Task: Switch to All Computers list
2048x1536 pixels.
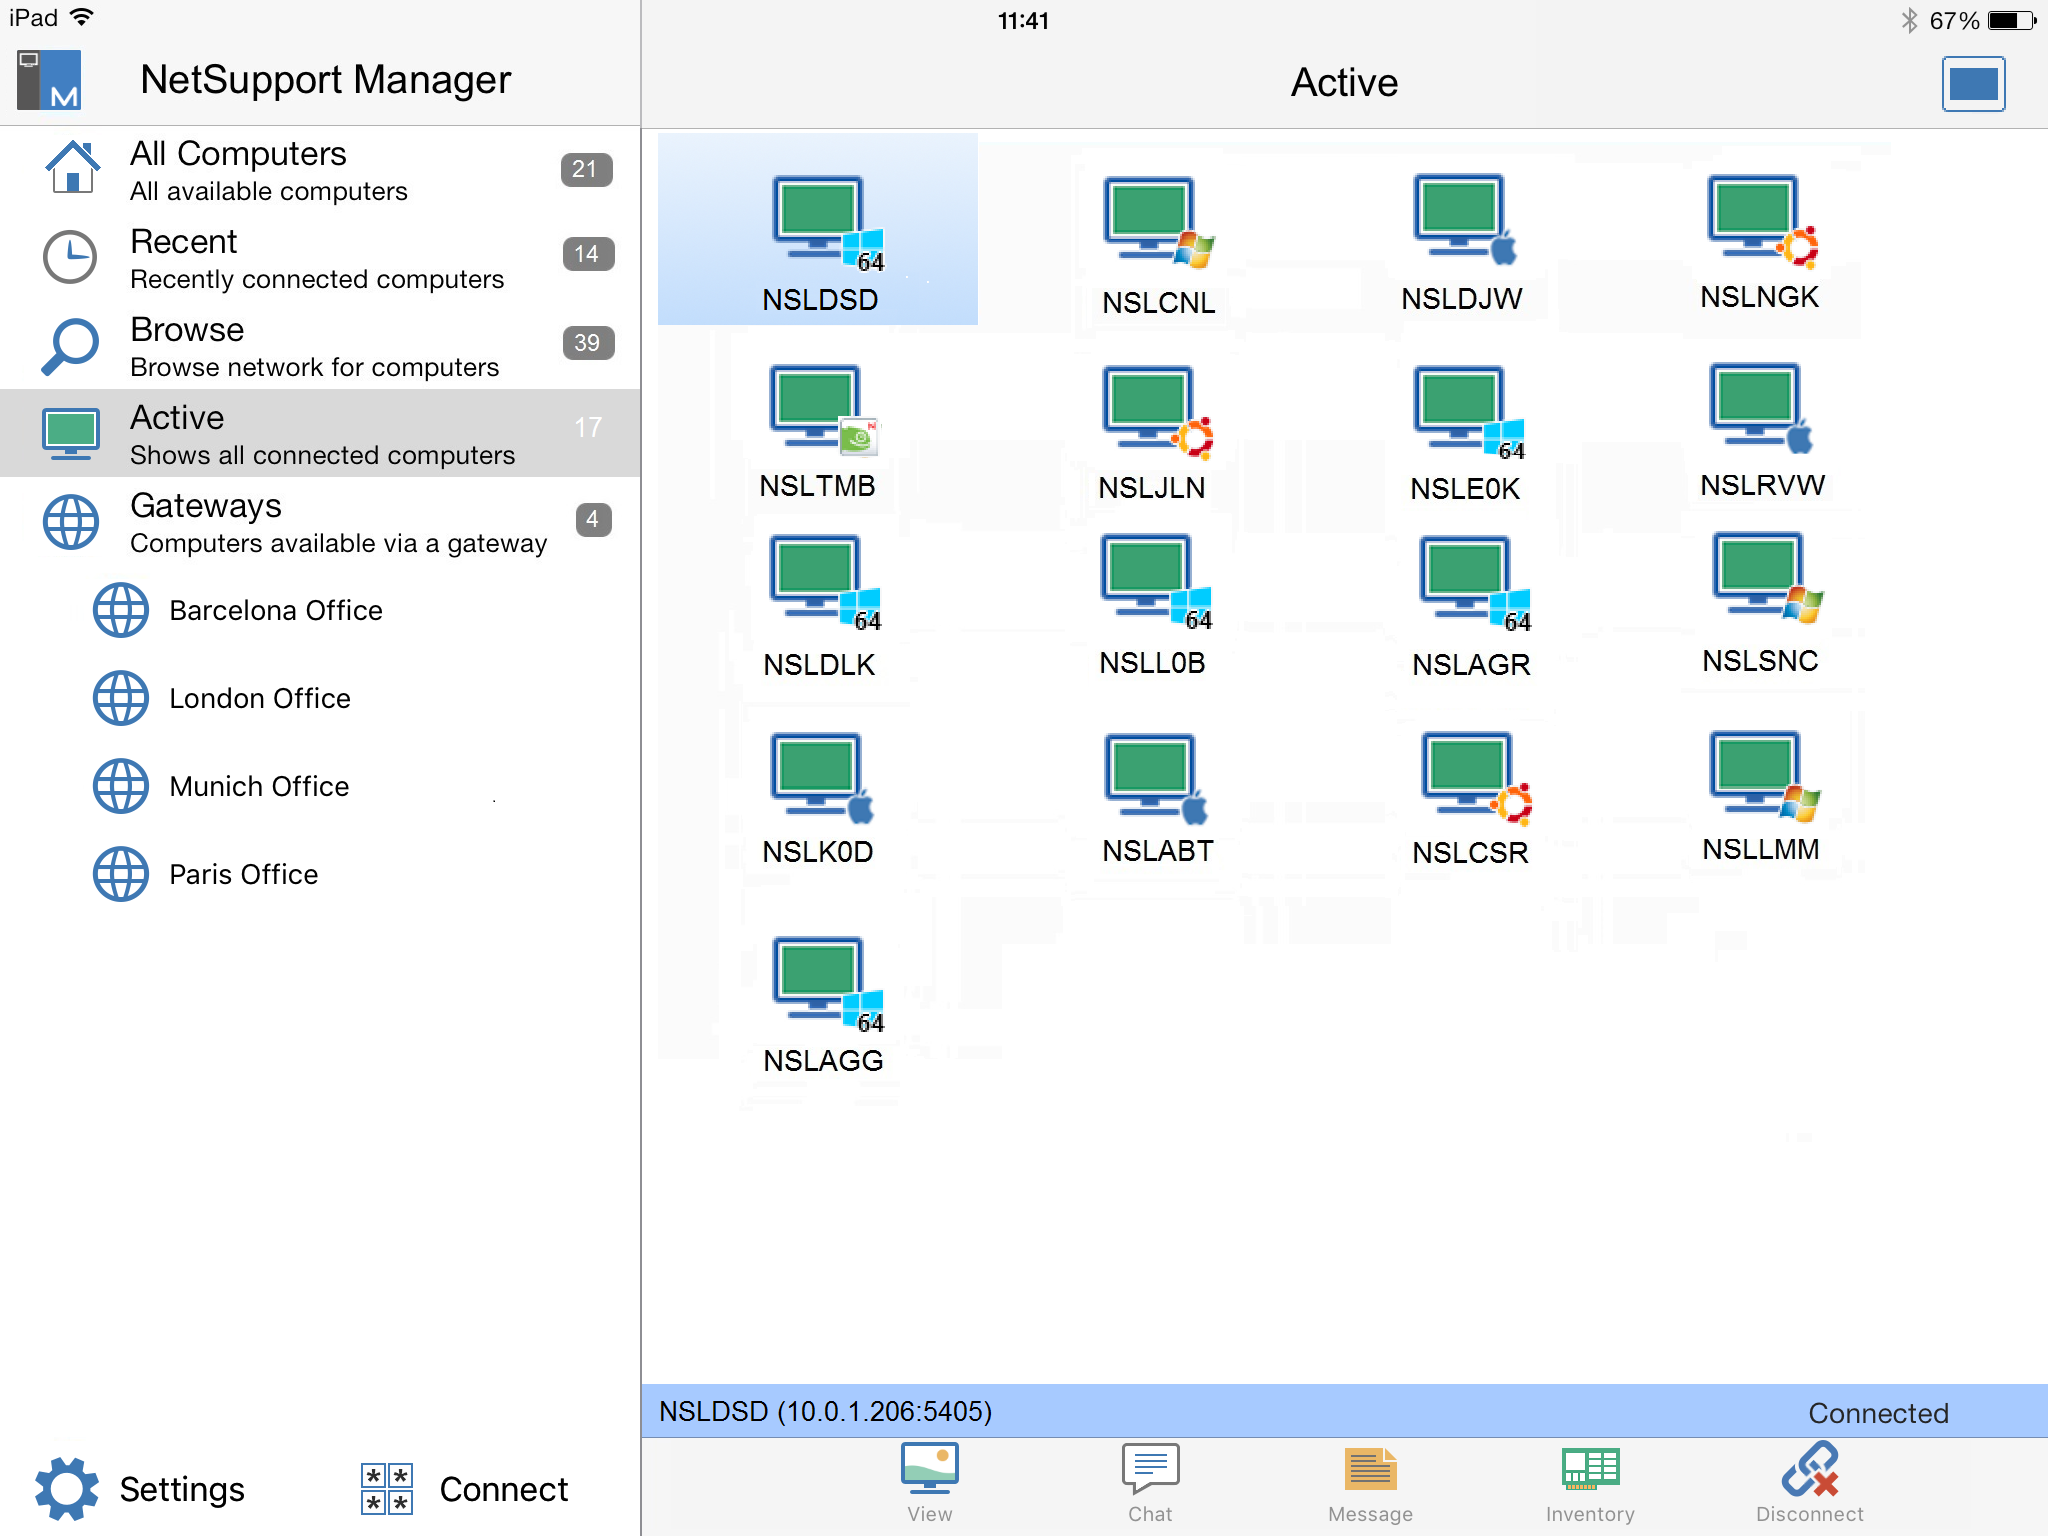Action: pyautogui.click(x=320, y=170)
